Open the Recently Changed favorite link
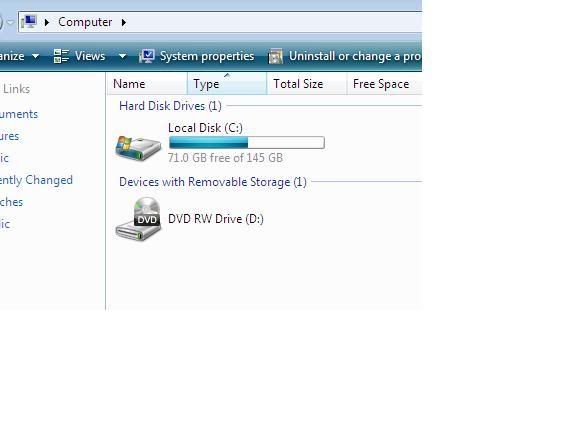 pyautogui.click(x=36, y=180)
